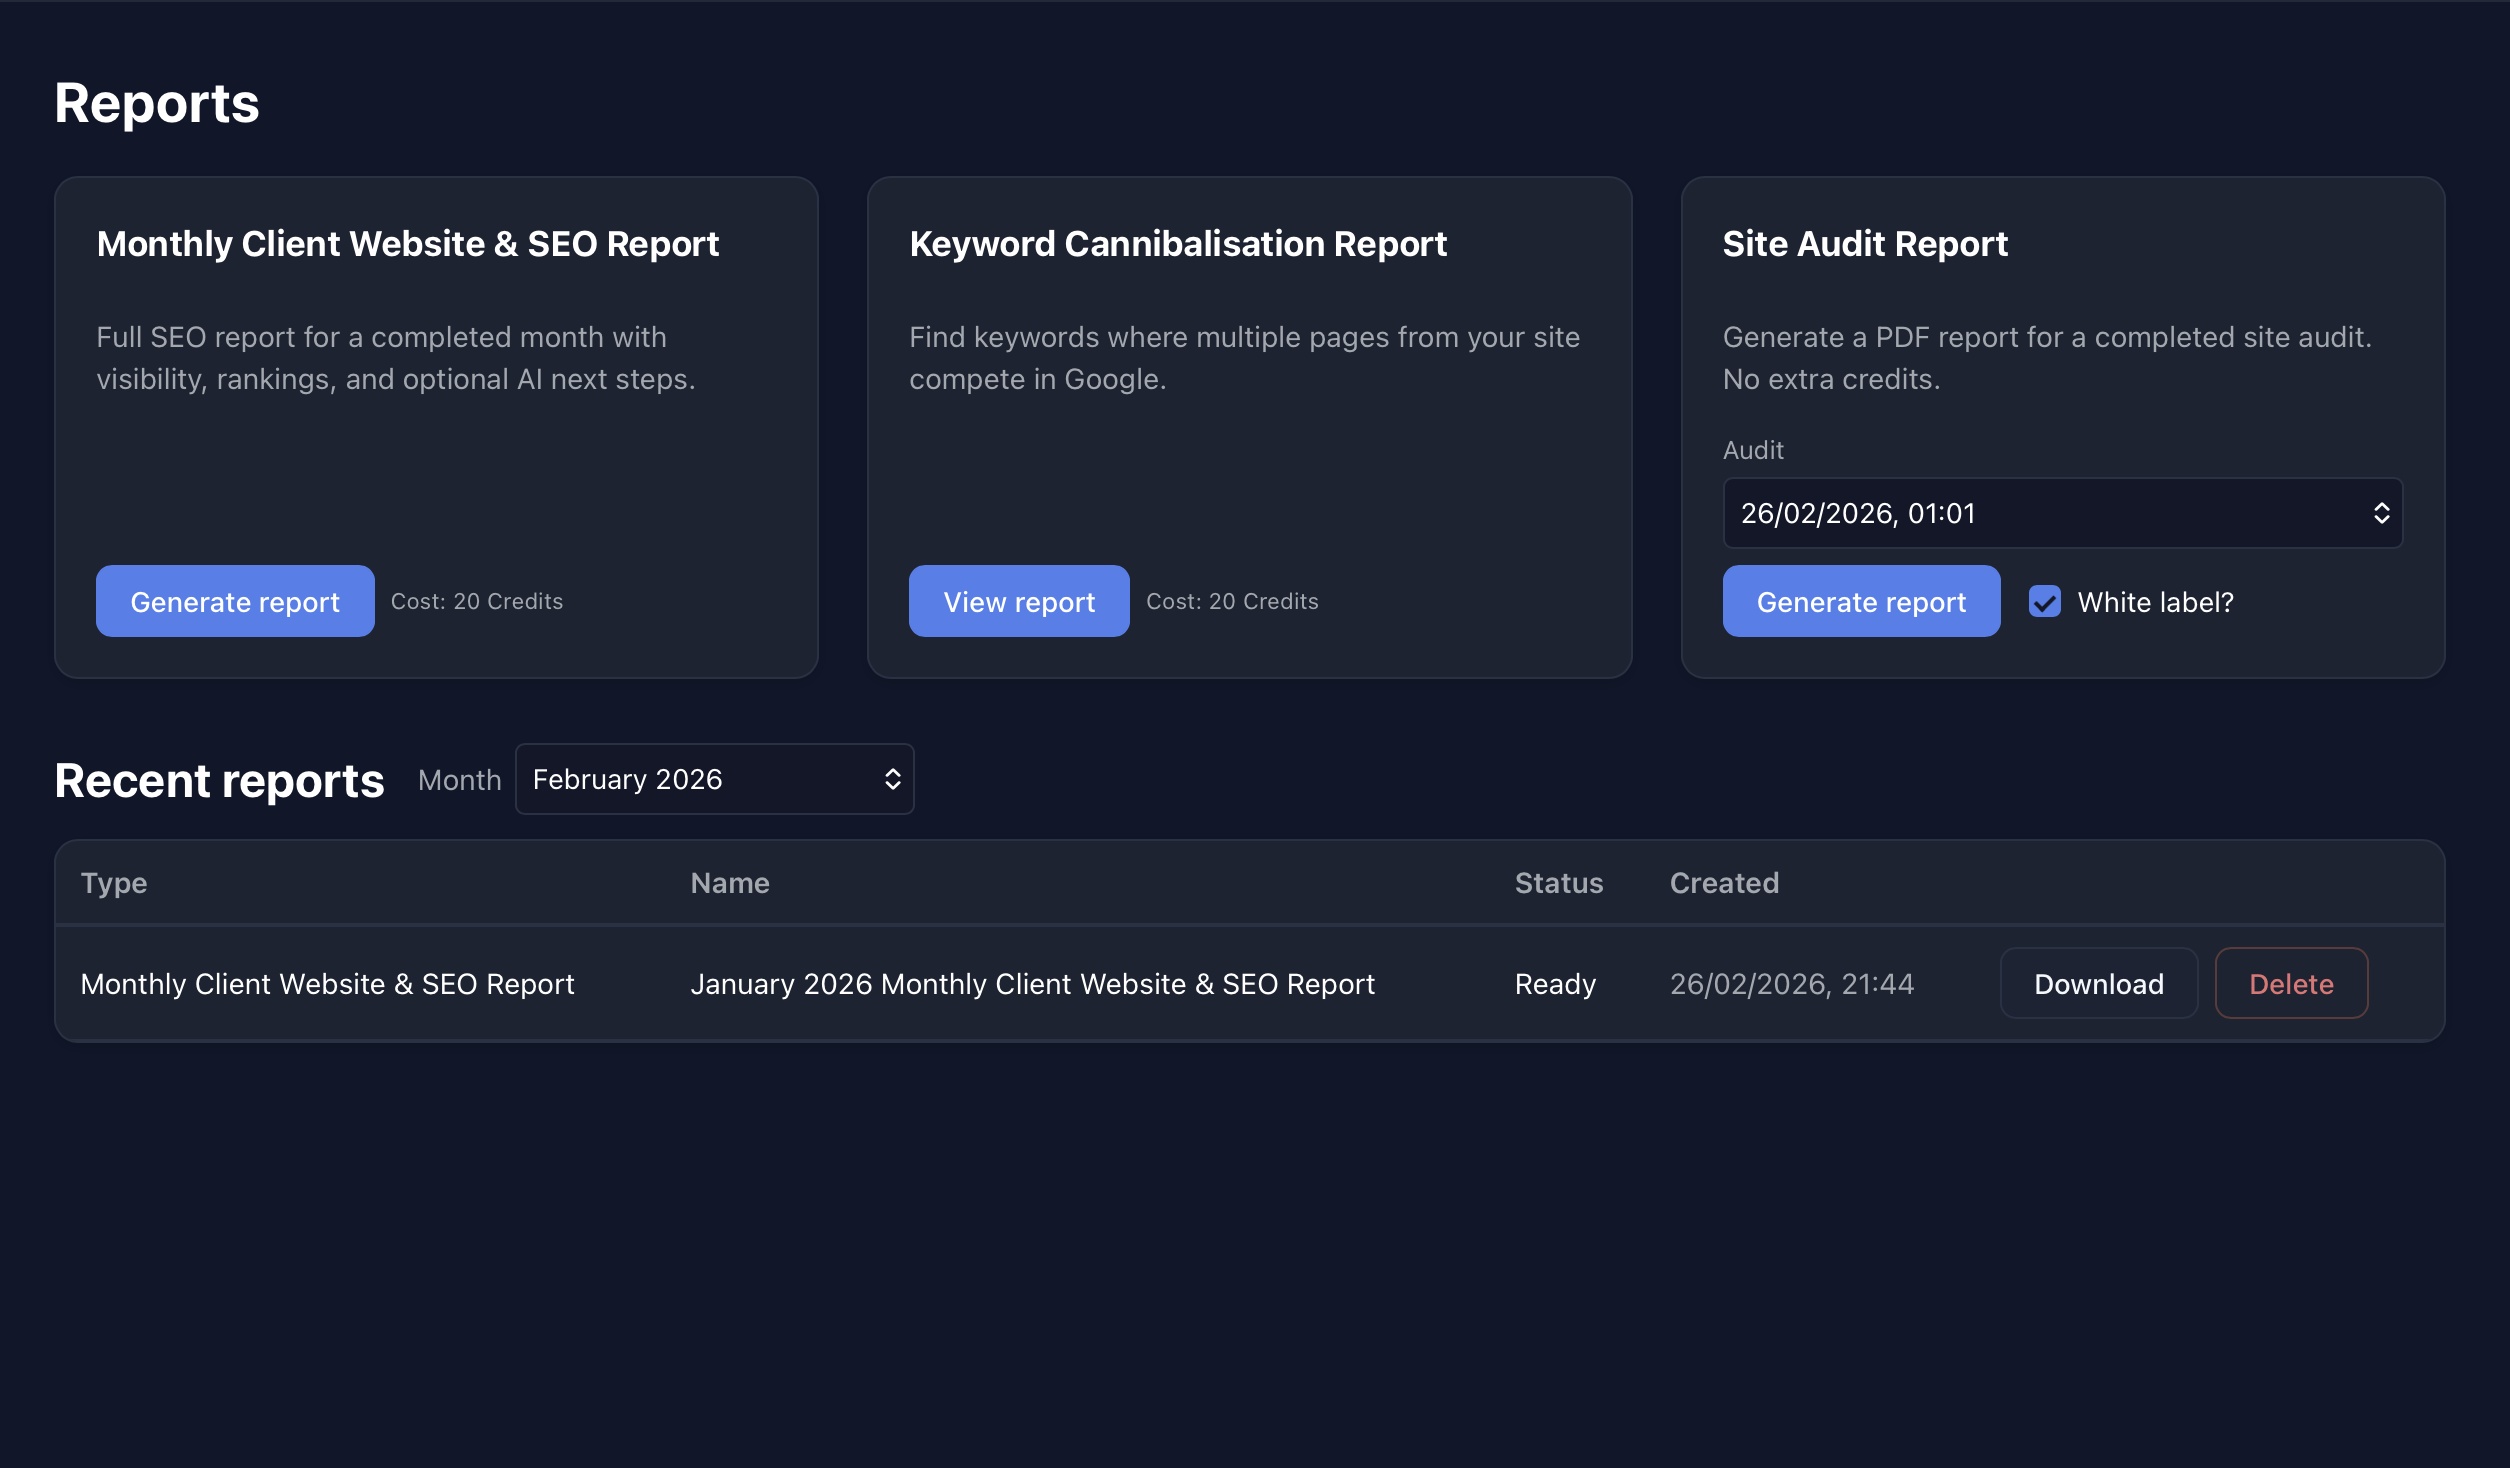This screenshot has height=1468, width=2510.
Task: Sort reports by the Created column
Action: coord(1723,883)
